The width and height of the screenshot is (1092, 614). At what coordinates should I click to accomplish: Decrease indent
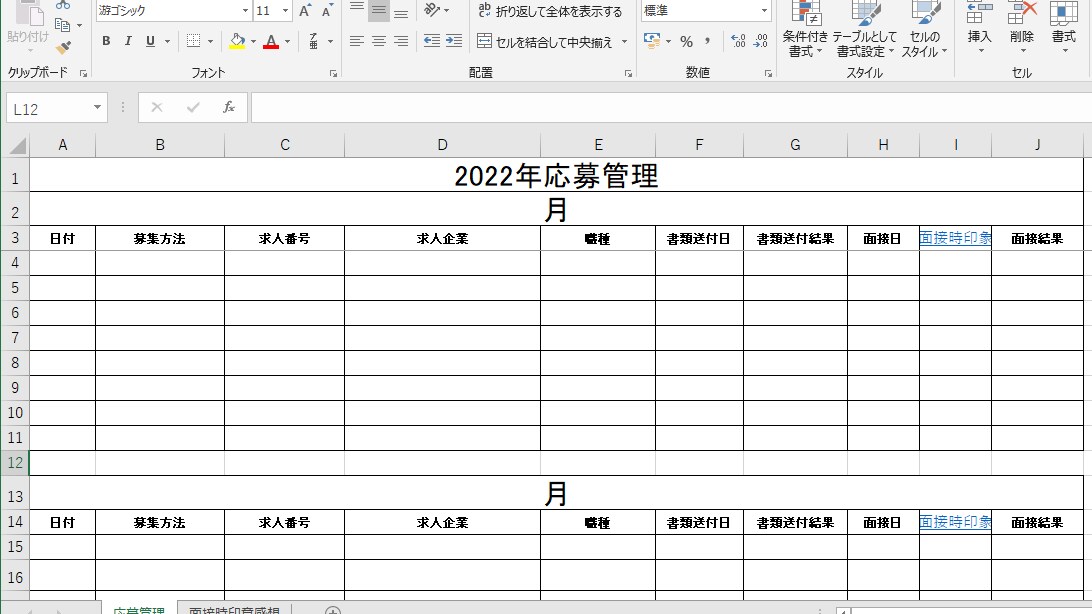pos(432,41)
